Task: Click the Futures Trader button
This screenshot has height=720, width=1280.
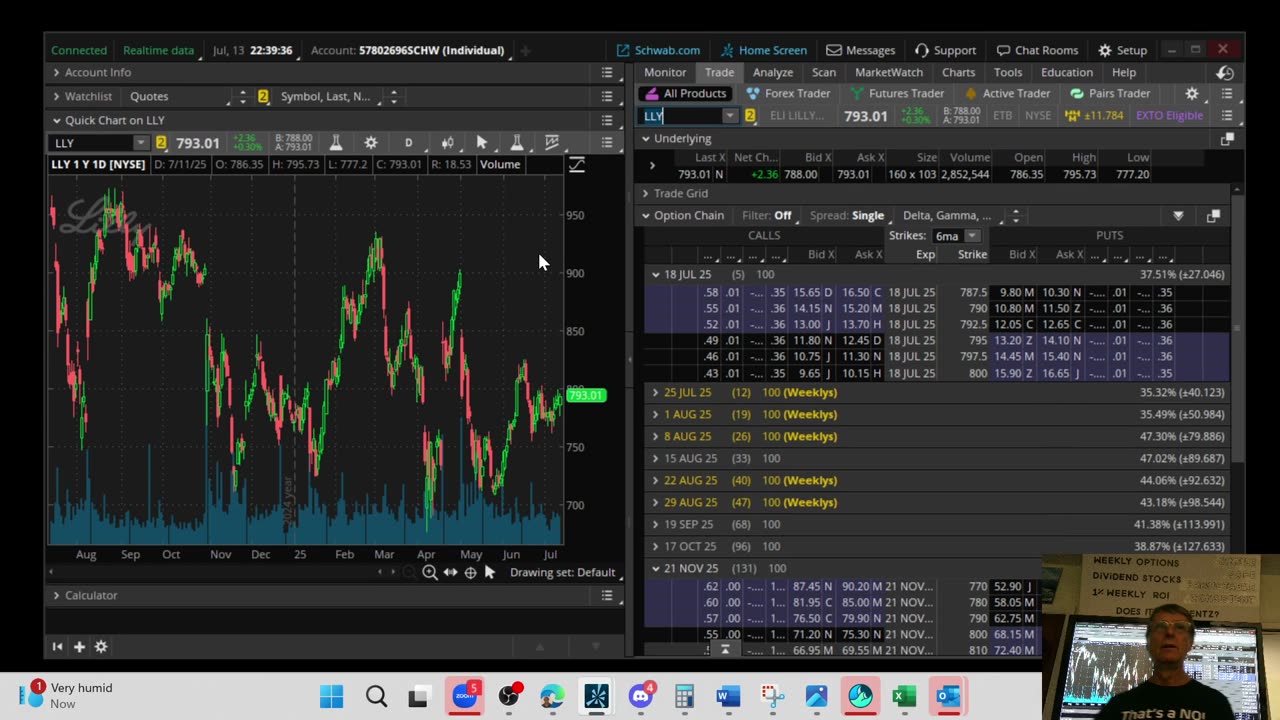Action: [x=896, y=93]
